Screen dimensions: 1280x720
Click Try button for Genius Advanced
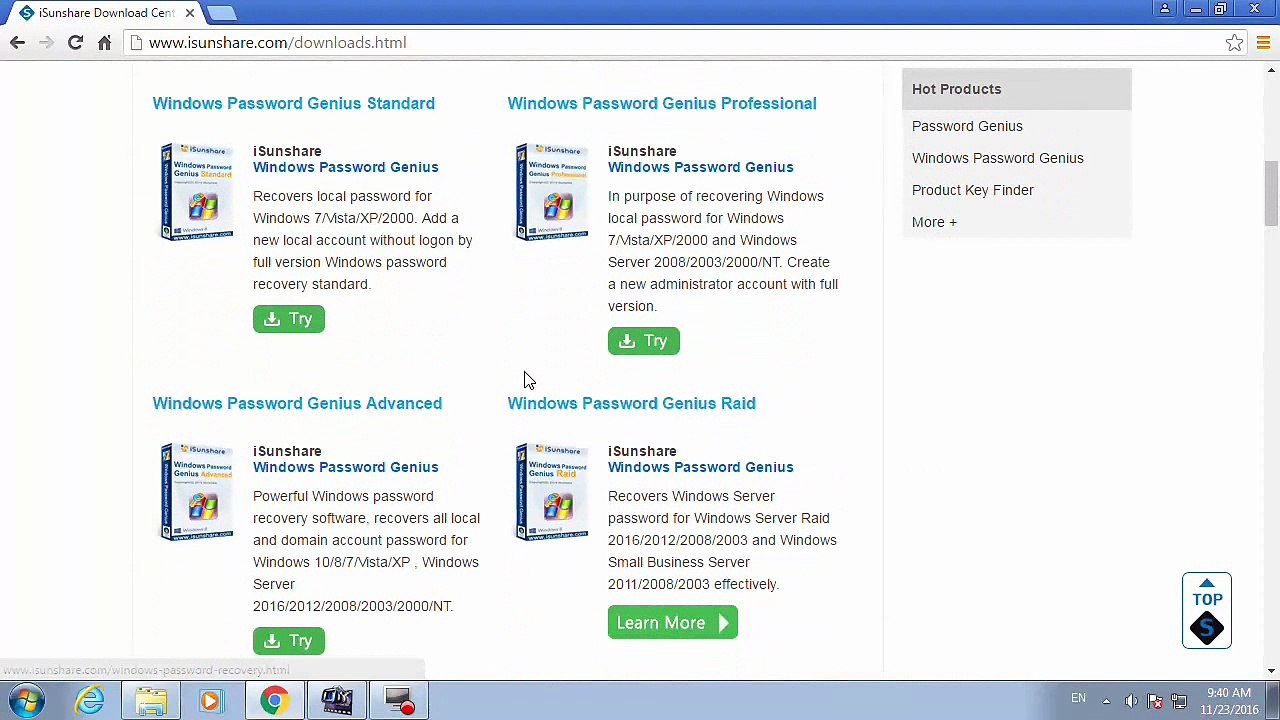coord(289,641)
